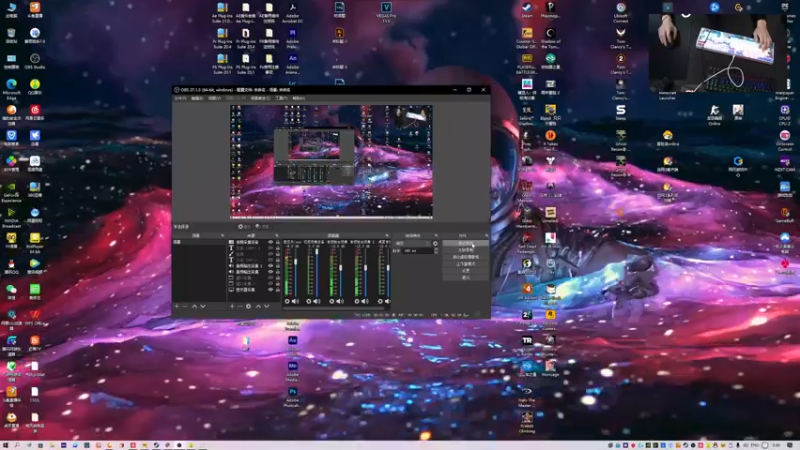Screen dimensions: 800x450
Task: Open GeForce Experience desktop shortcut
Action: point(11,193)
